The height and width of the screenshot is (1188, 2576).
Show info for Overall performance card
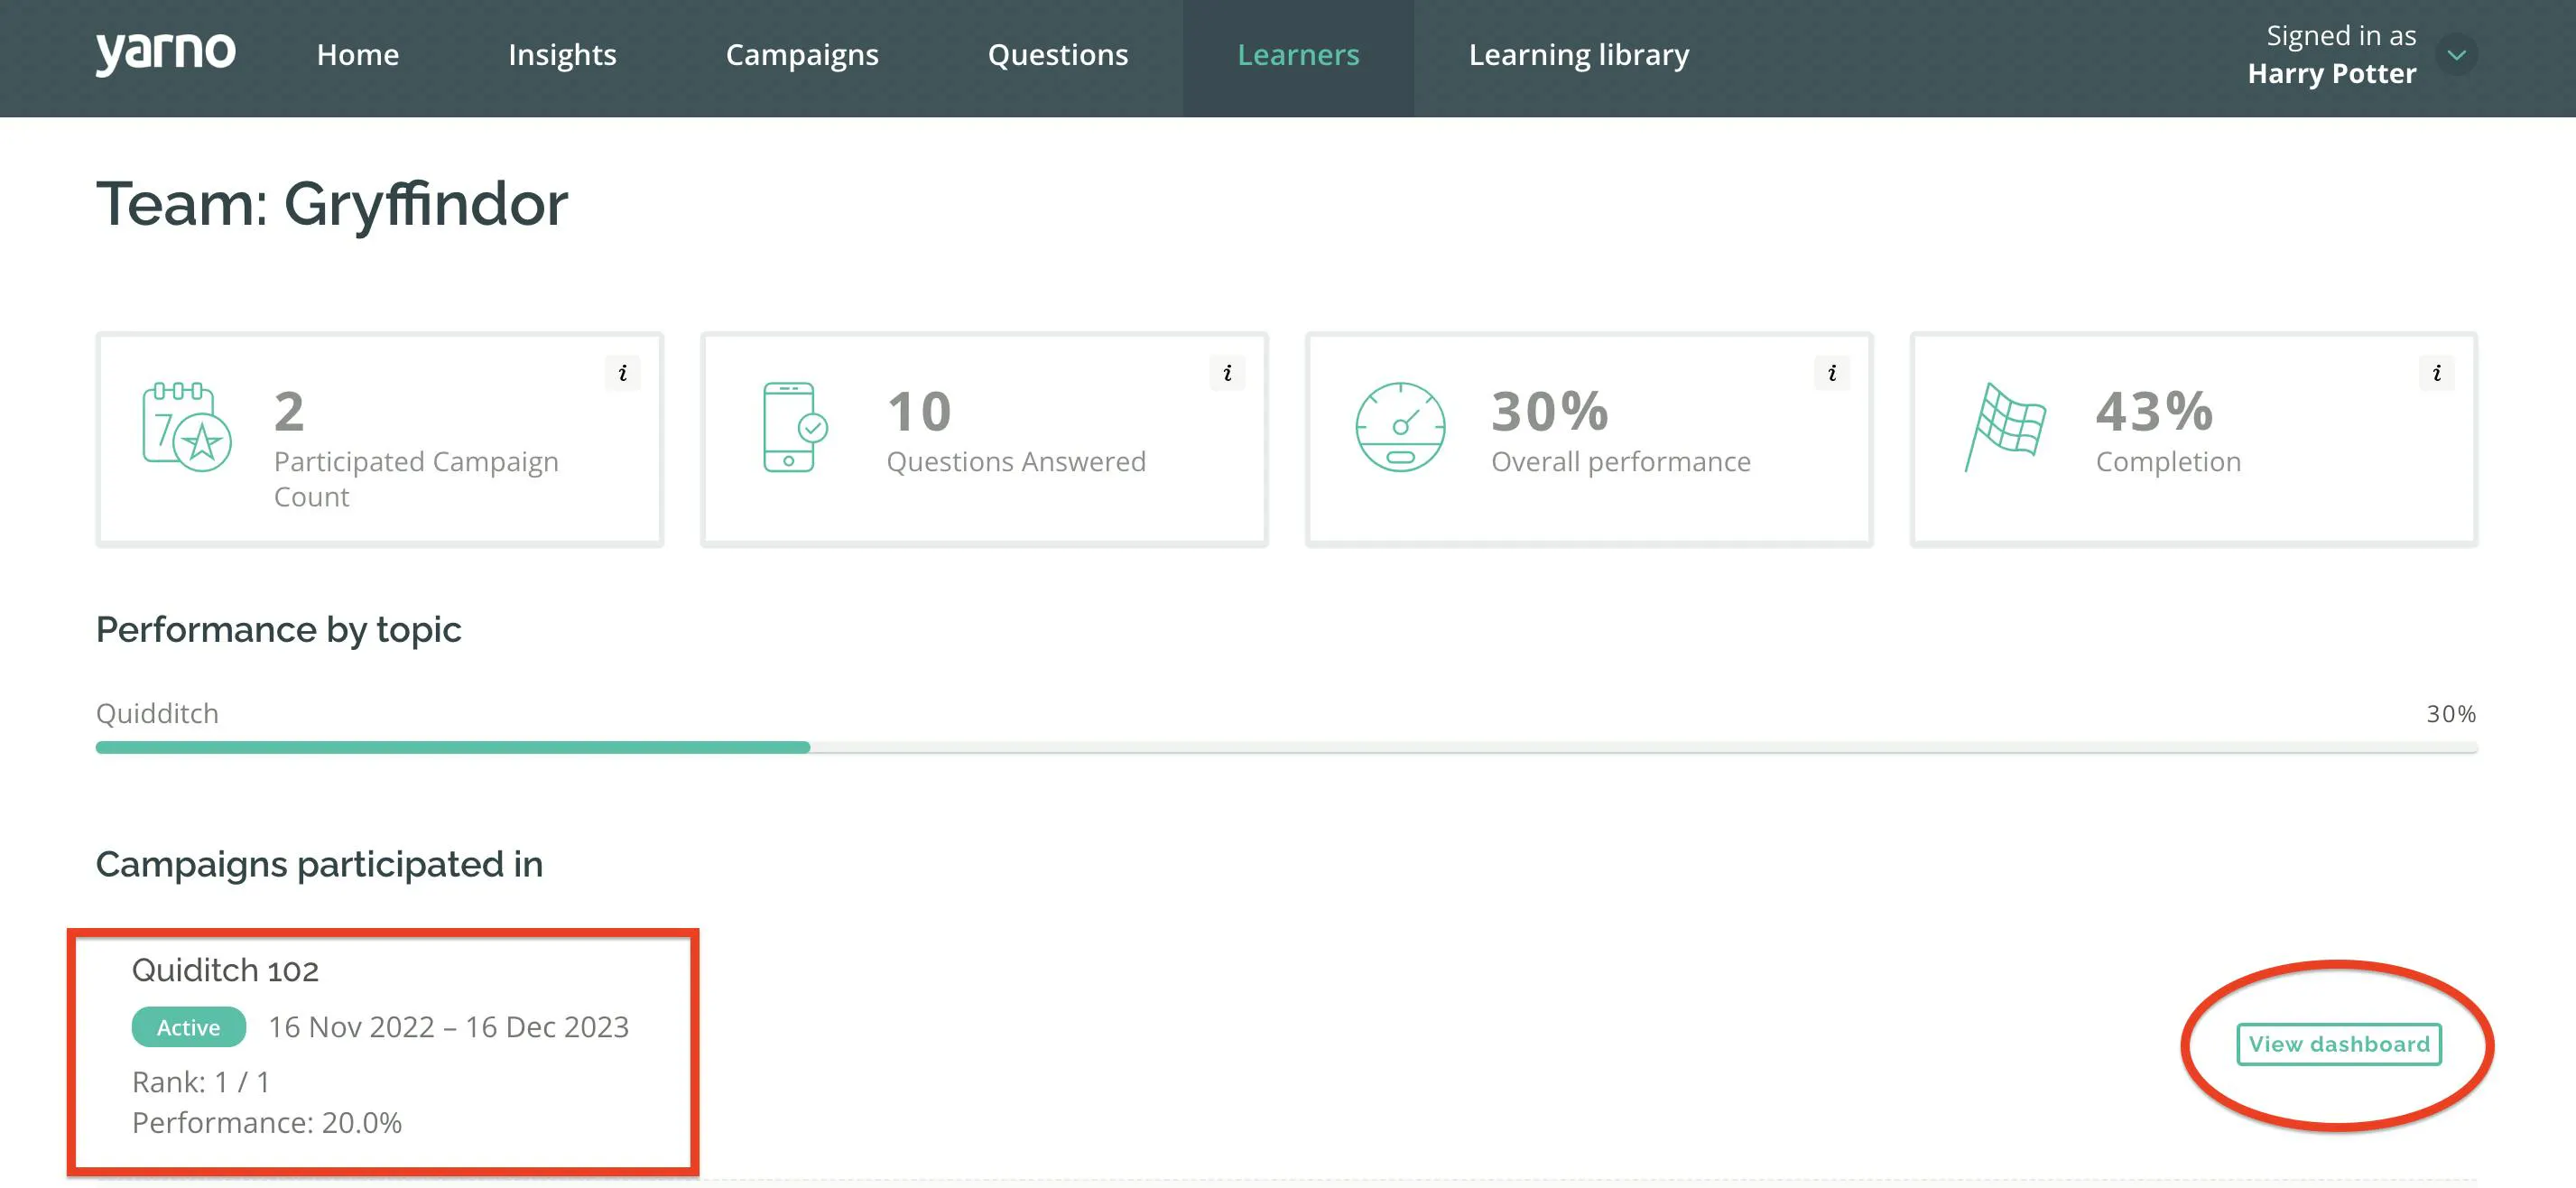(x=1832, y=373)
